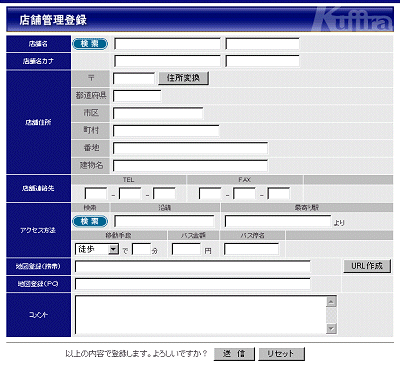Screen dimensions: 400x368
Task: Click the 番地 street number input field
Action: [x=190, y=148]
